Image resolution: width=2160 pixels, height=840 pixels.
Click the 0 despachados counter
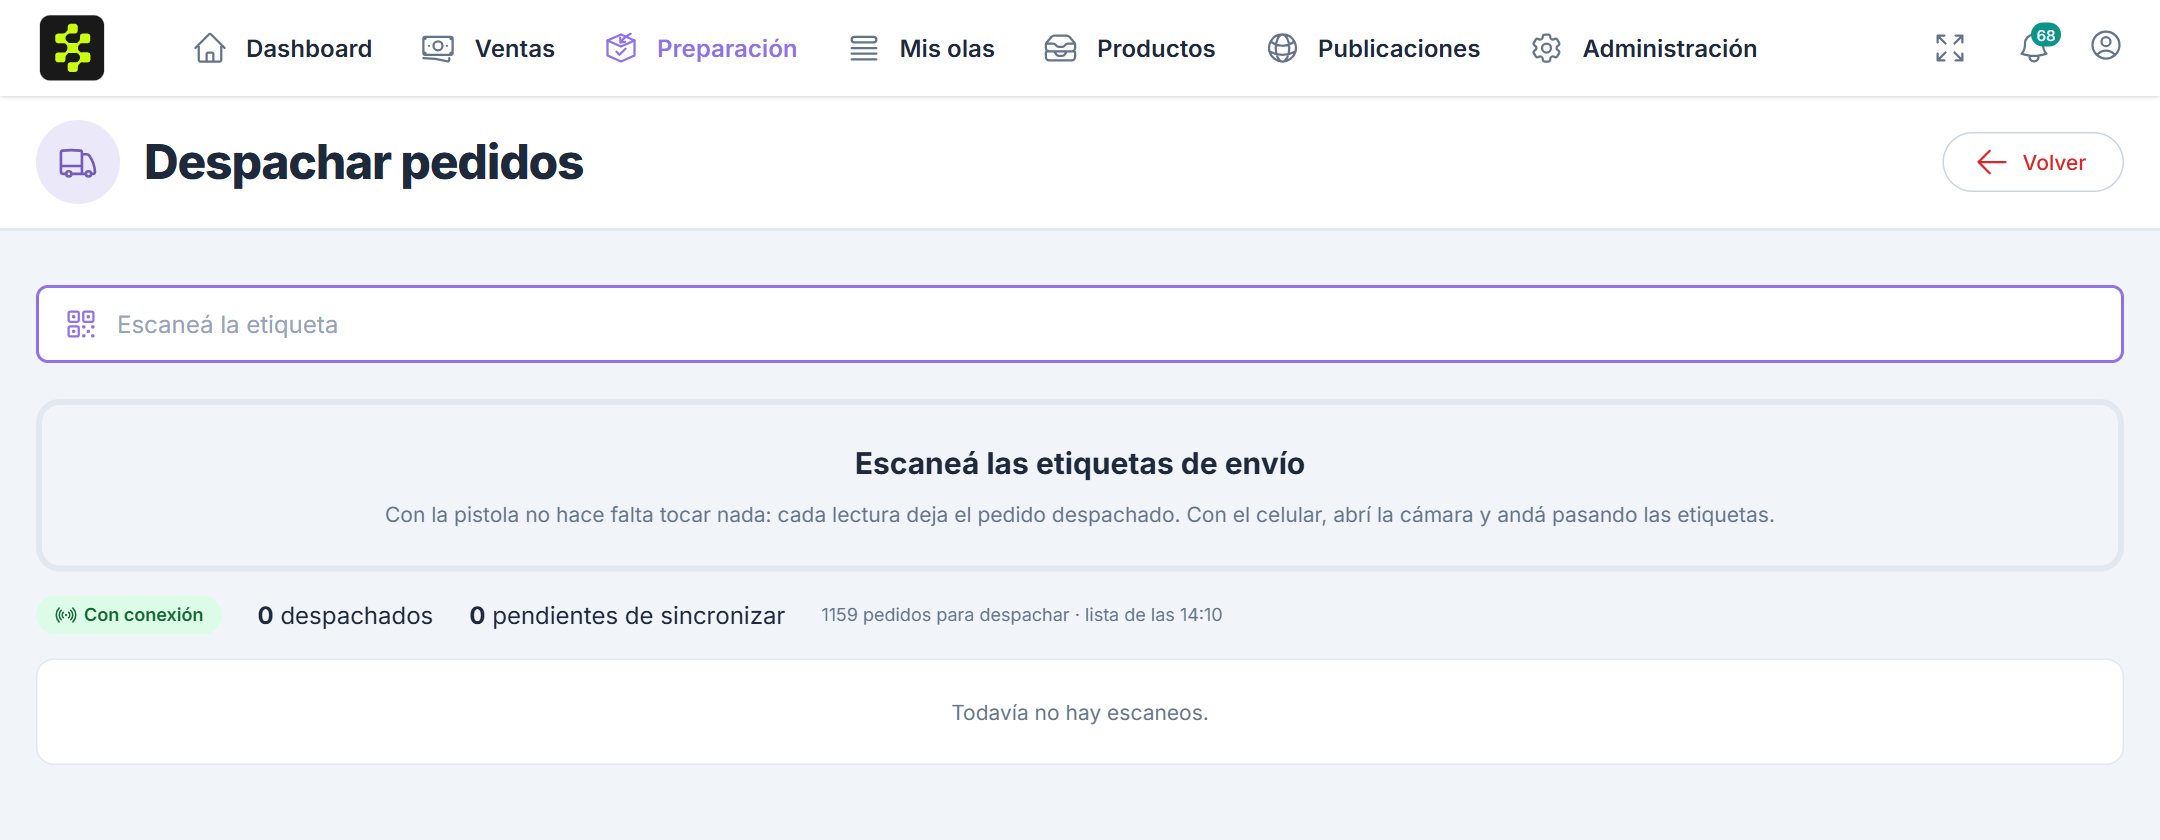(345, 615)
